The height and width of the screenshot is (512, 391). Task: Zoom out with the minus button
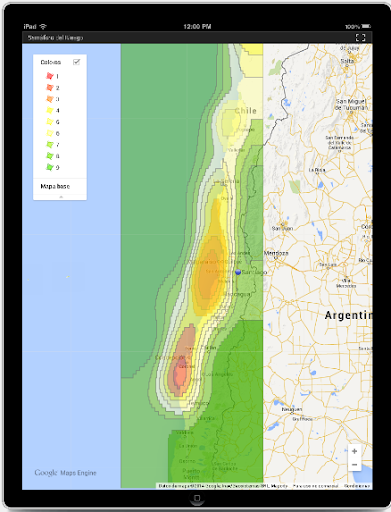click(x=354, y=464)
